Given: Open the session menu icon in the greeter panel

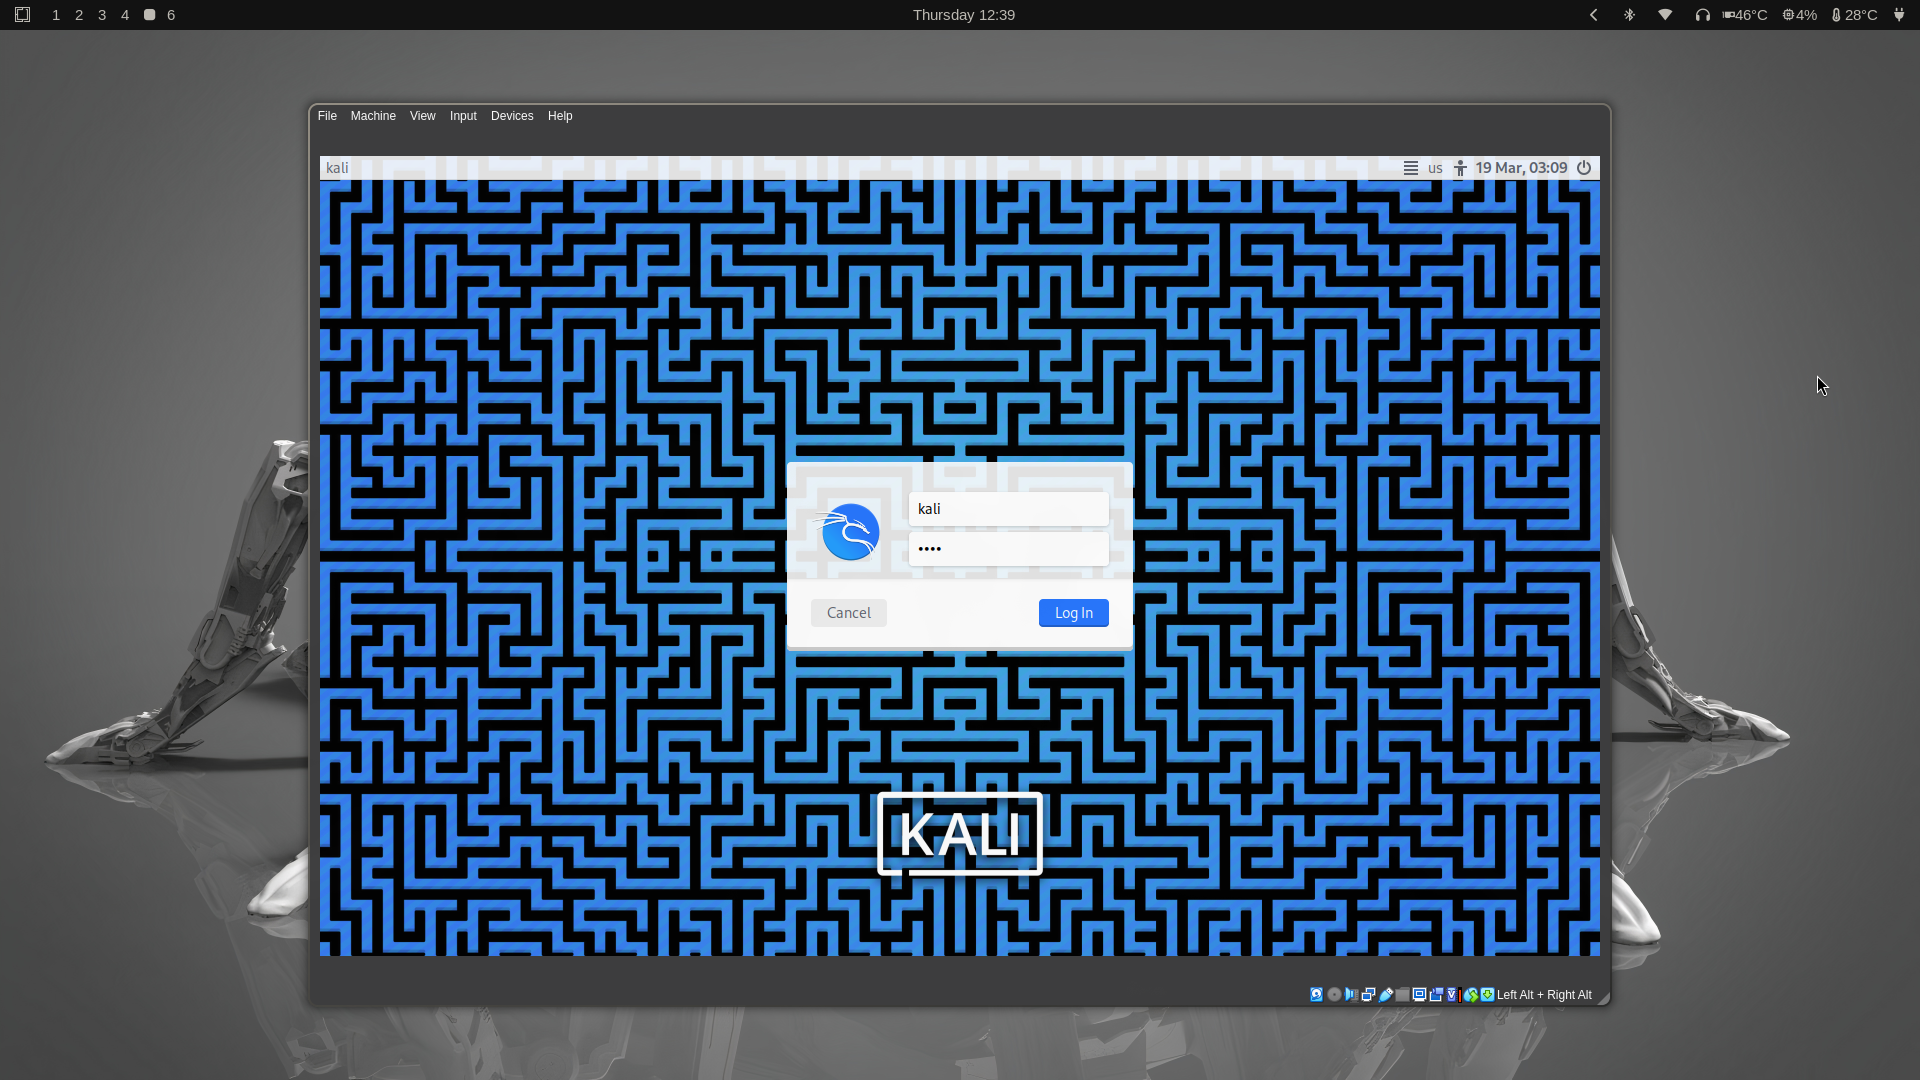Looking at the screenshot, I should [x=1411, y=168].
